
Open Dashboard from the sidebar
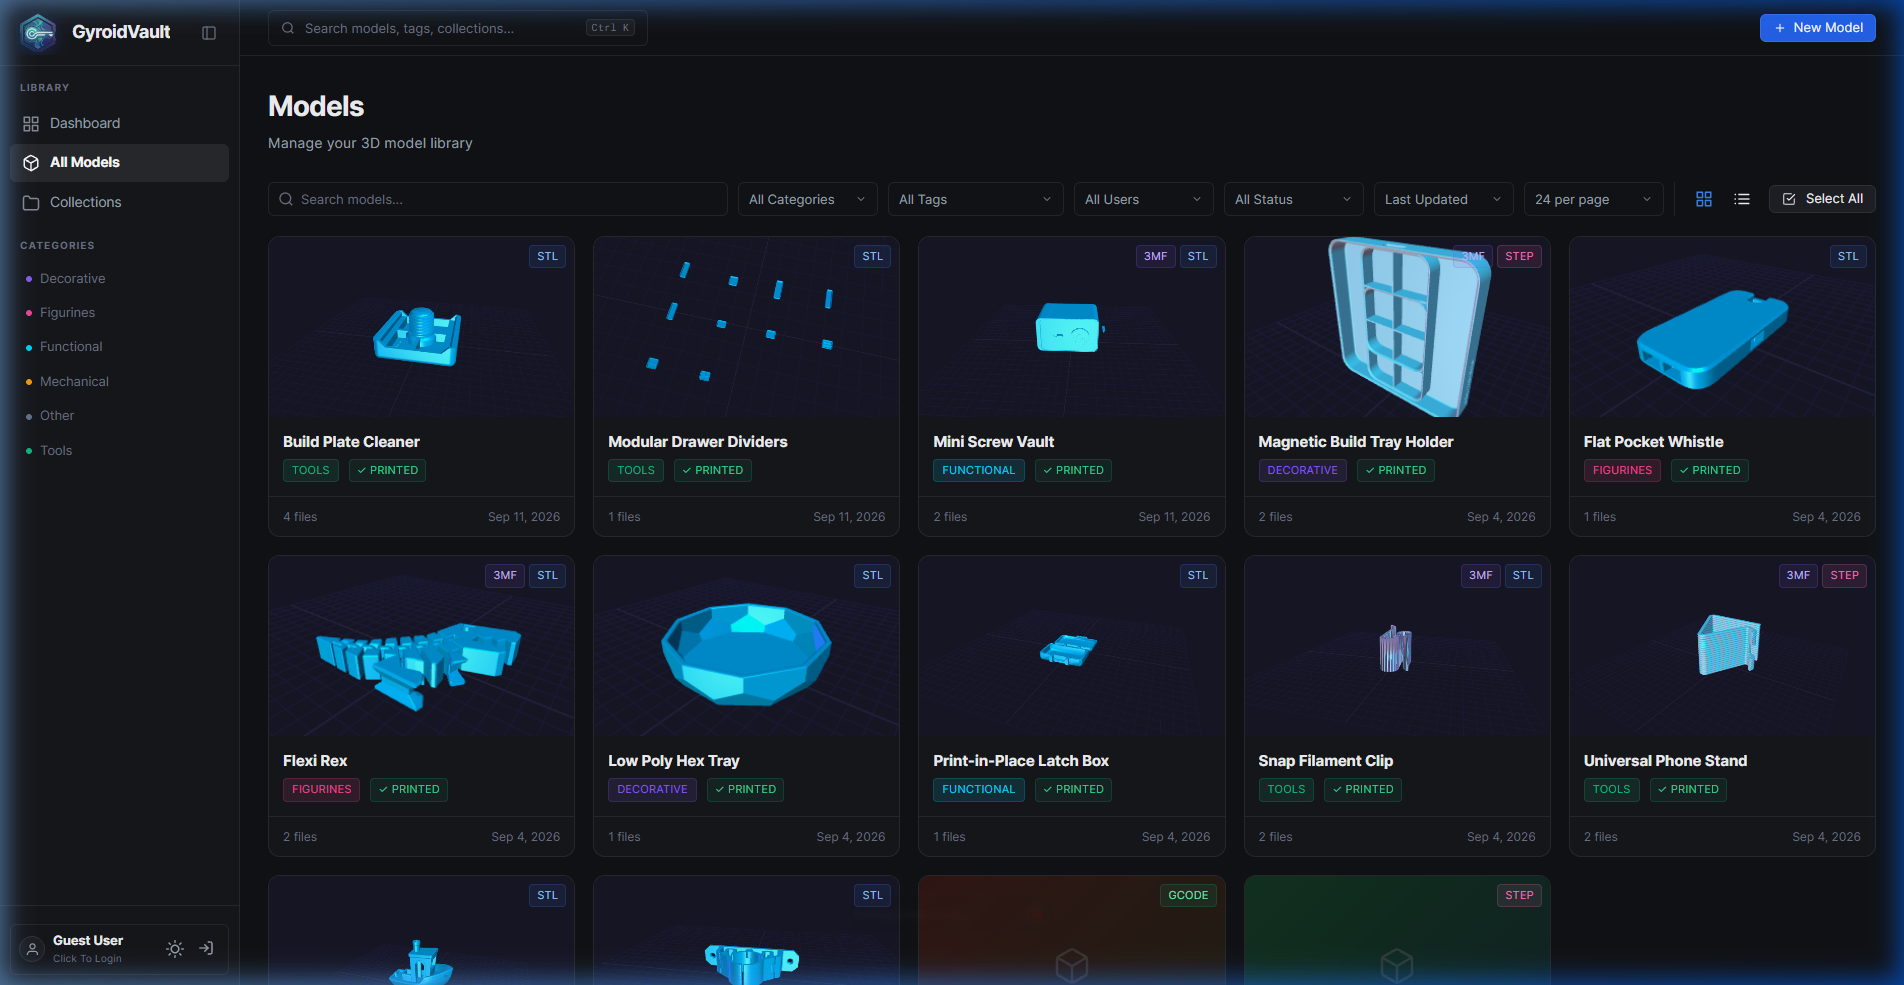(x=119, y=123)
